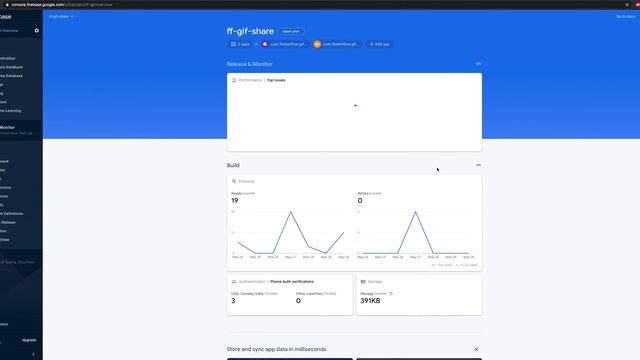Click the Storage info help icon
This screenshot has width=640, height=360.
pos(391,293)
